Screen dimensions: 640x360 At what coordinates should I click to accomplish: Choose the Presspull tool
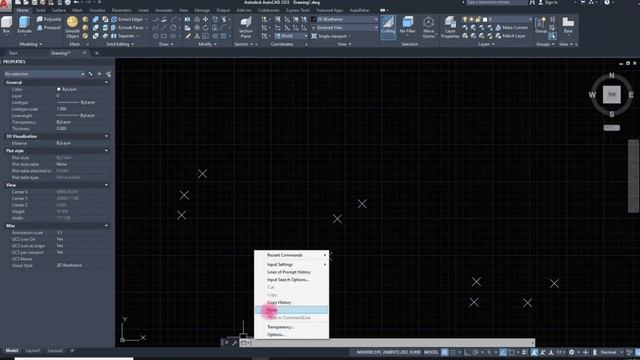[49, 28]
